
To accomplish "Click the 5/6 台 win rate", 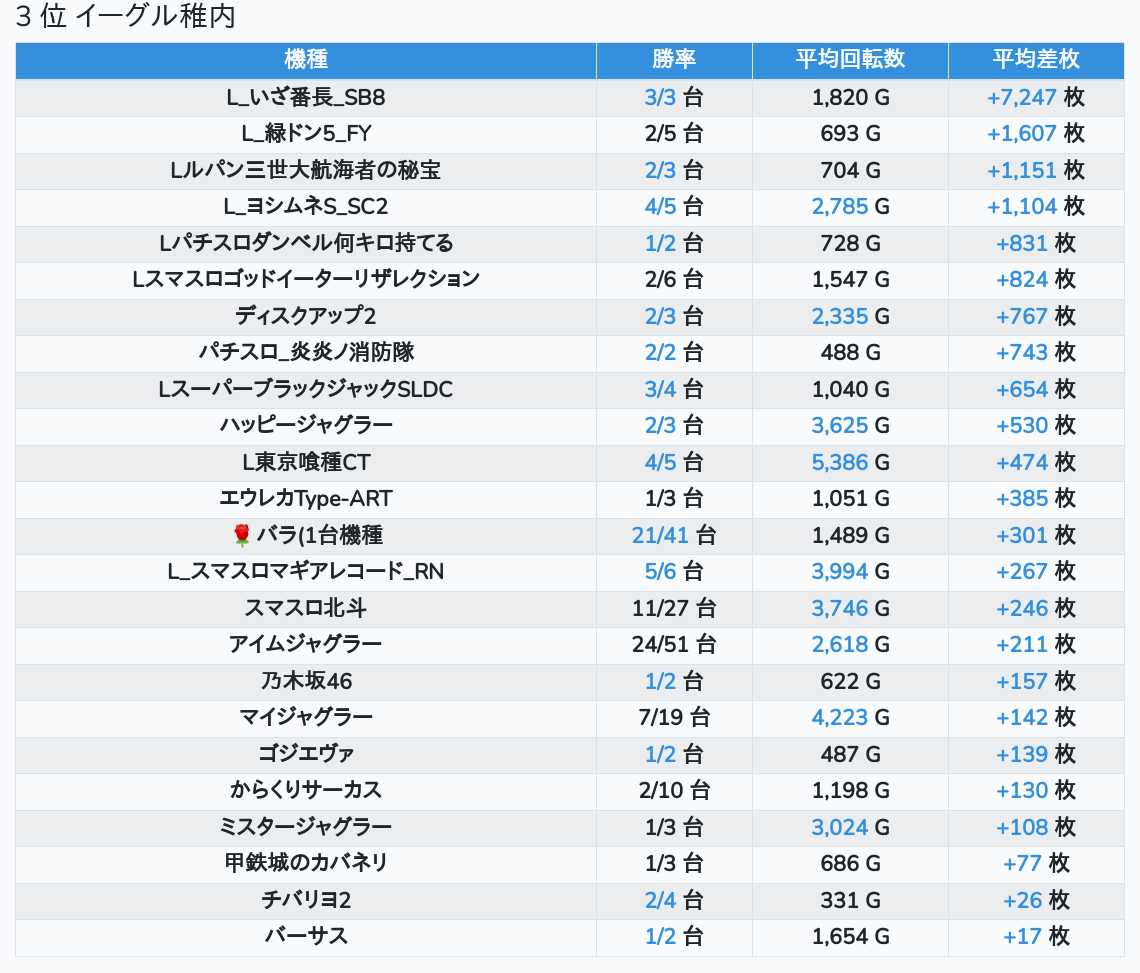I will 674,572.
